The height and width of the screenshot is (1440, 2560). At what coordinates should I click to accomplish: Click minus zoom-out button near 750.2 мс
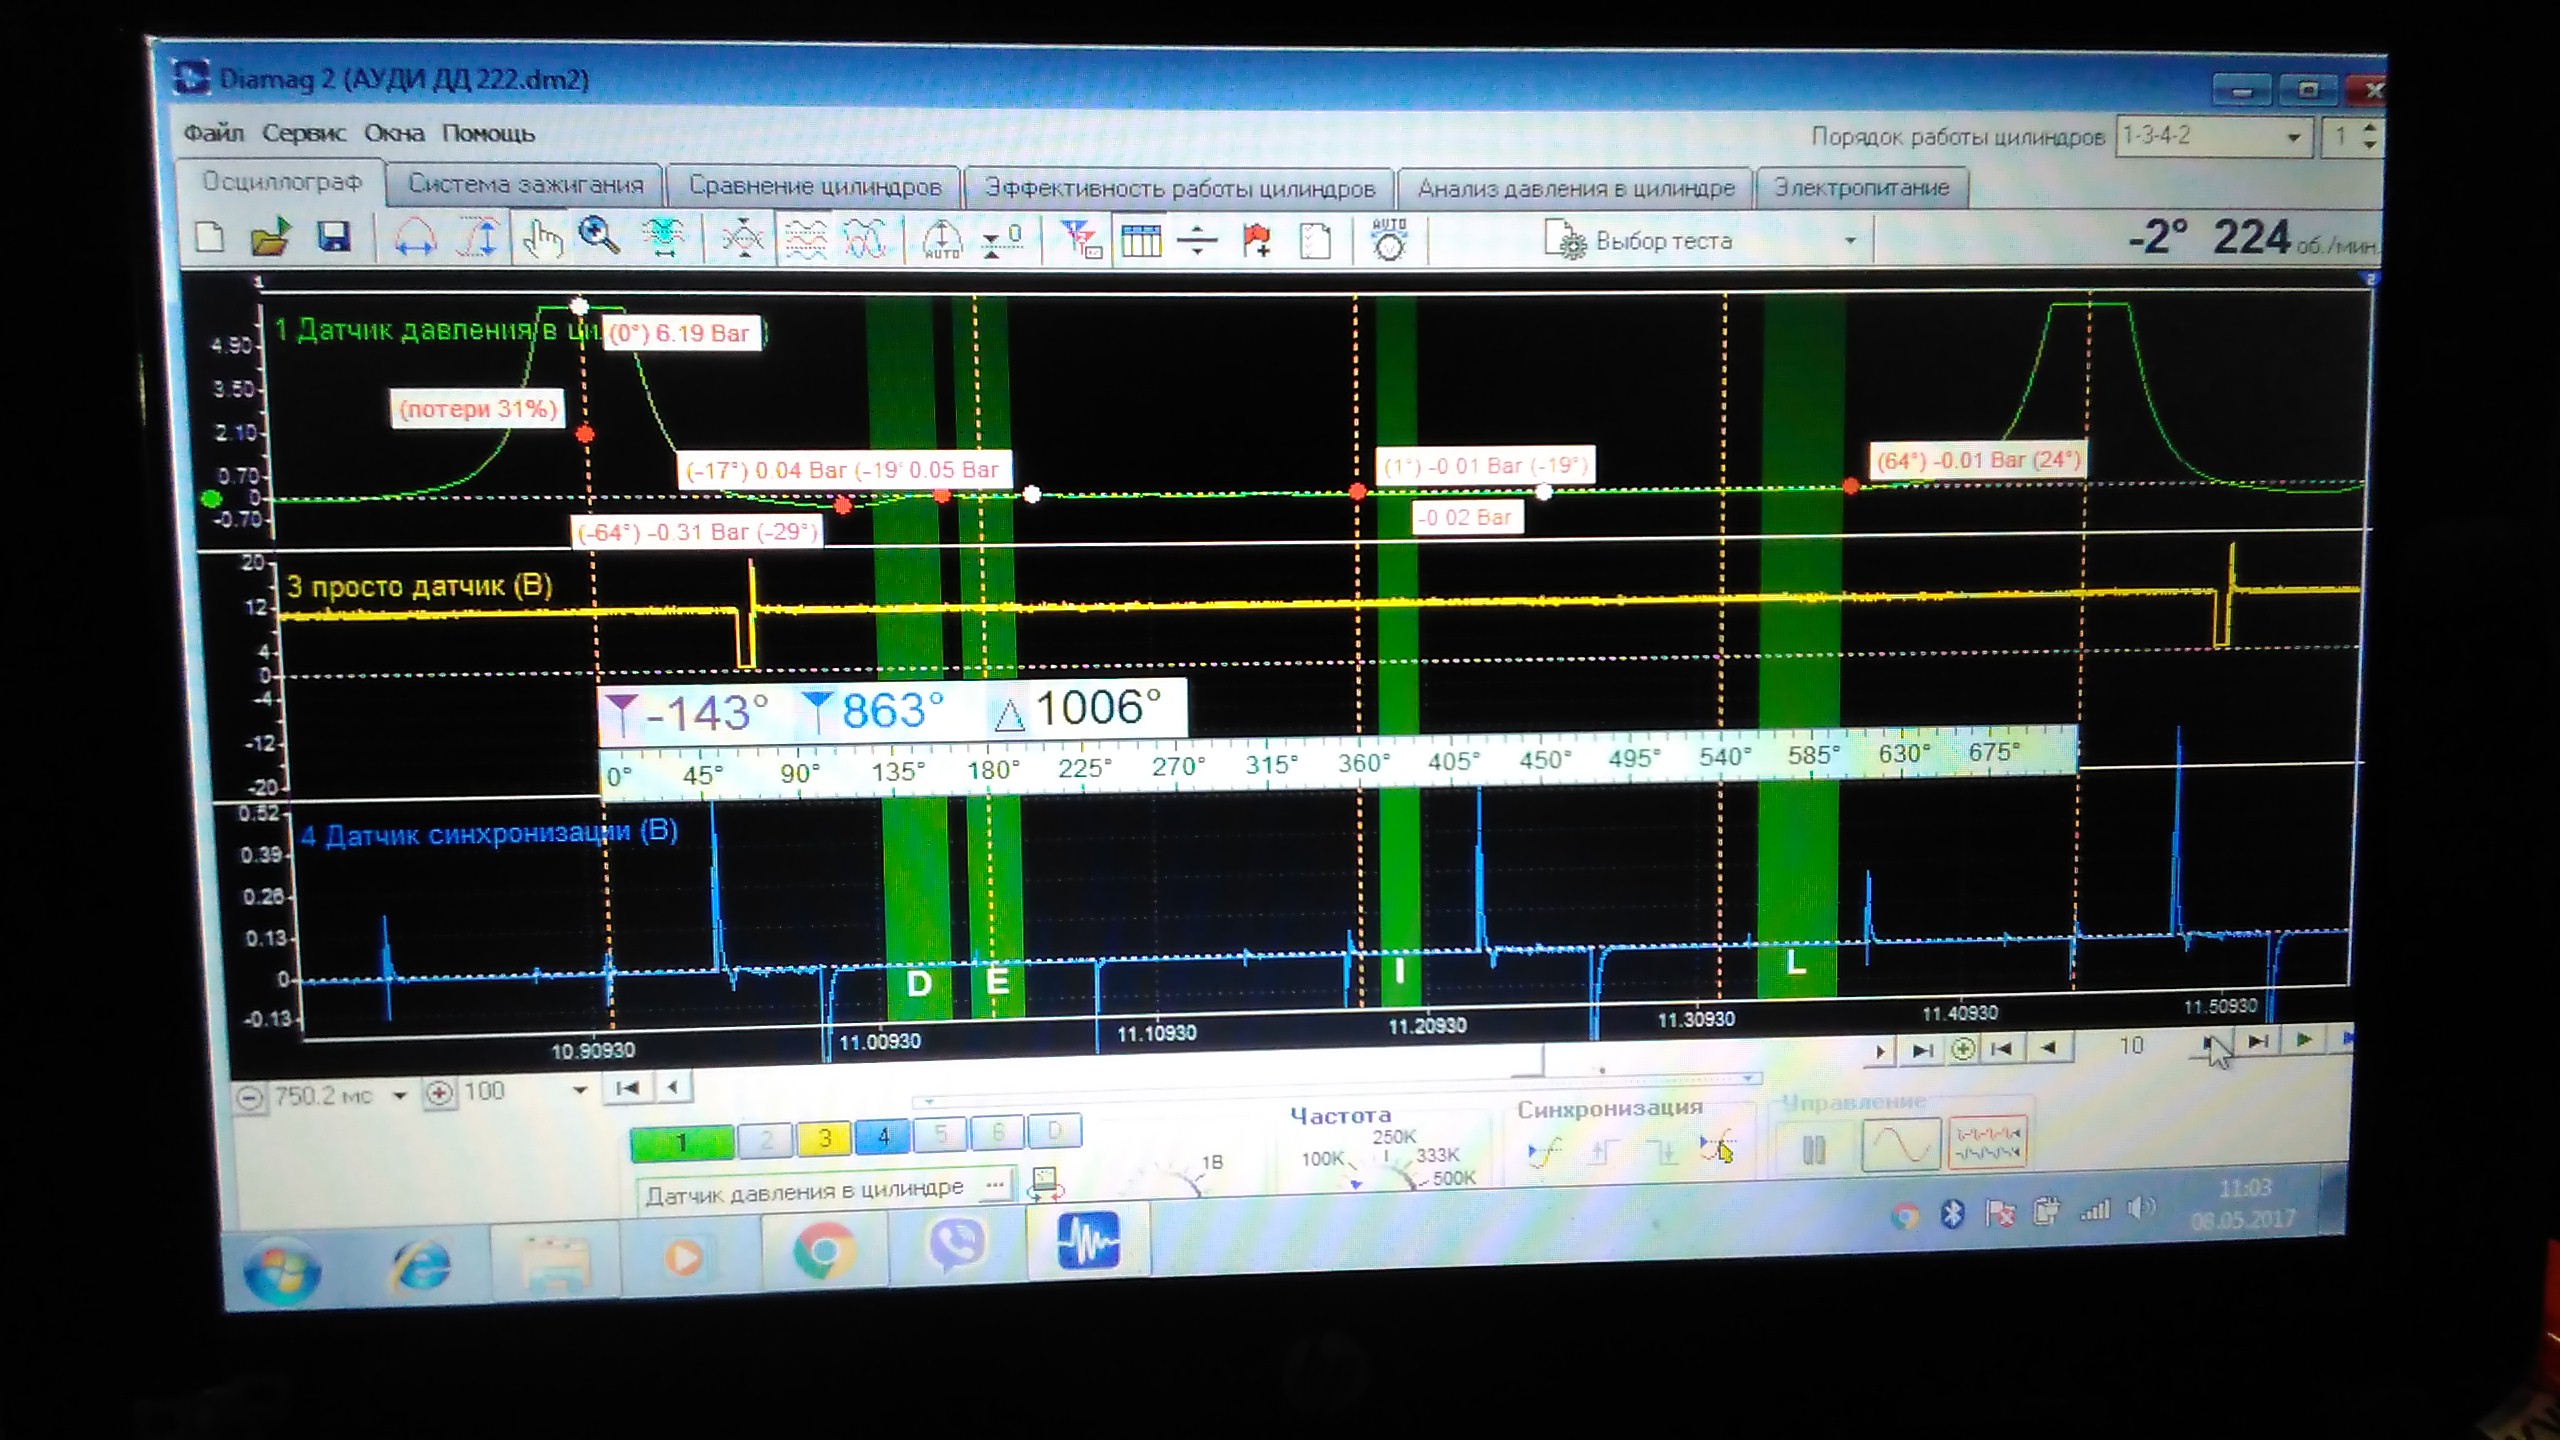tap(250, 1099)
